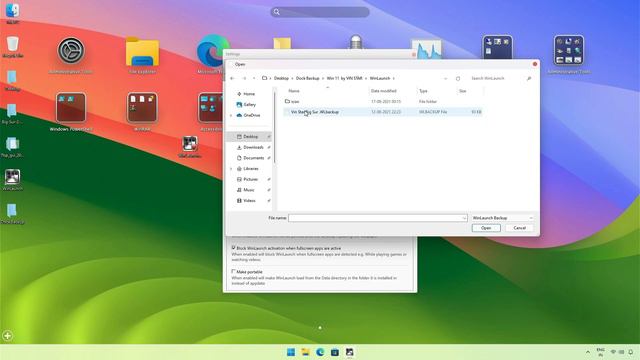This screenshot has height=360, width=640.
Task: Select the folder row in file list
Action: pos(383,101)
